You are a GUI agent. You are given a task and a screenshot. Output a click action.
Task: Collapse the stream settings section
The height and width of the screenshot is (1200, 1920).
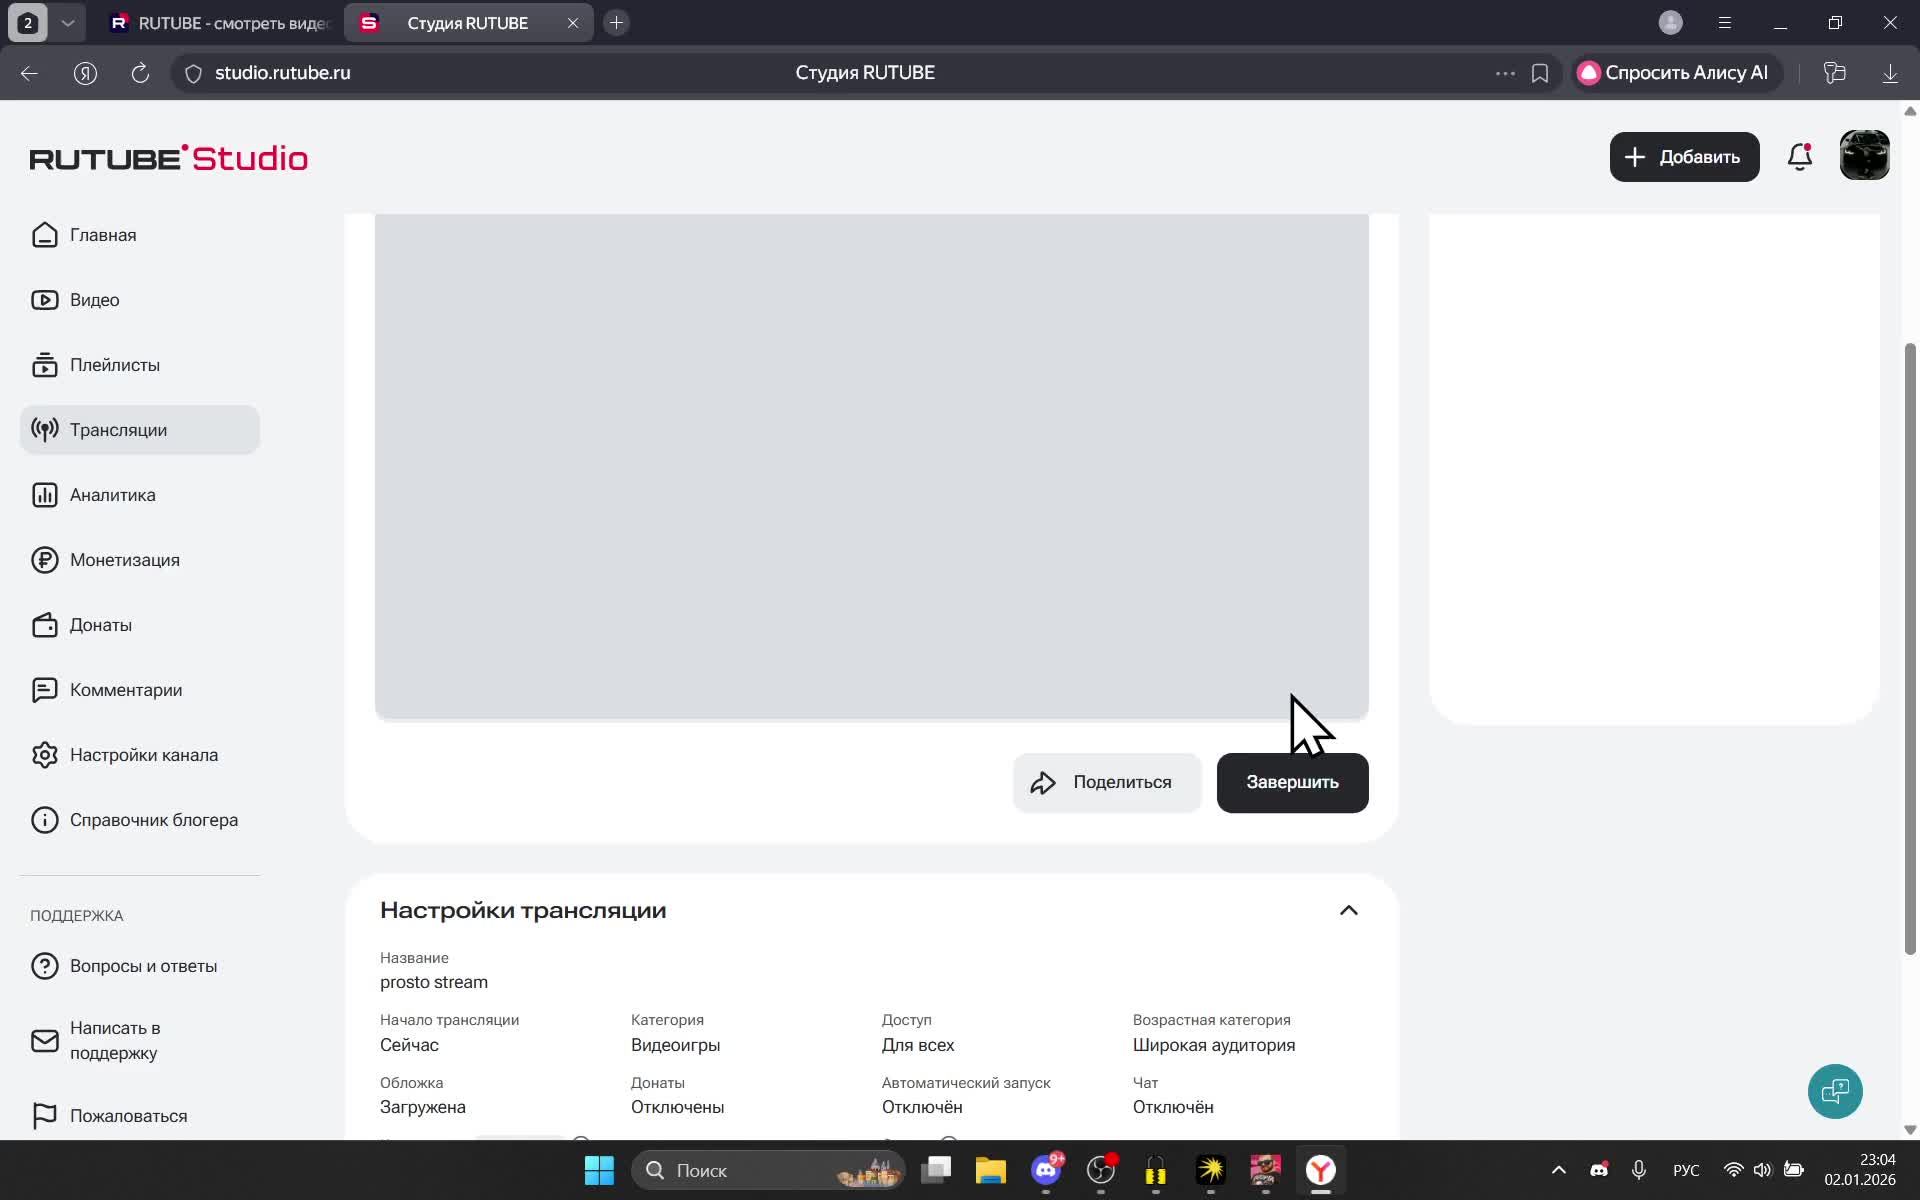(1348, 910)
